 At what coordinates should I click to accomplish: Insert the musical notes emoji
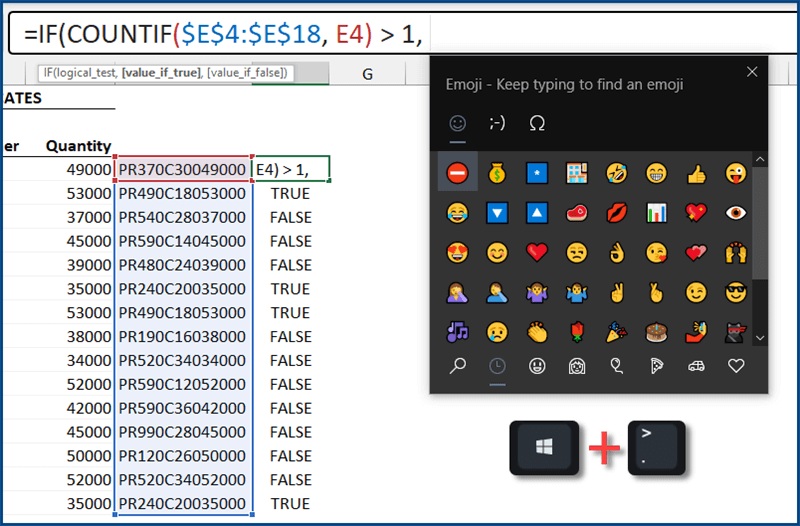click(458, 331)
